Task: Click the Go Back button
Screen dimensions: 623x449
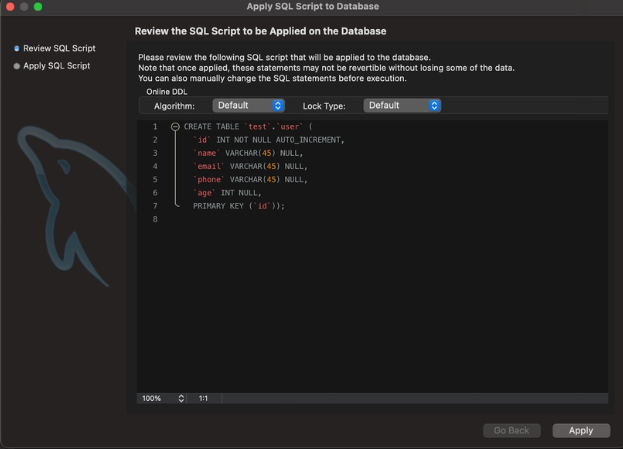Action: (511, 430)
